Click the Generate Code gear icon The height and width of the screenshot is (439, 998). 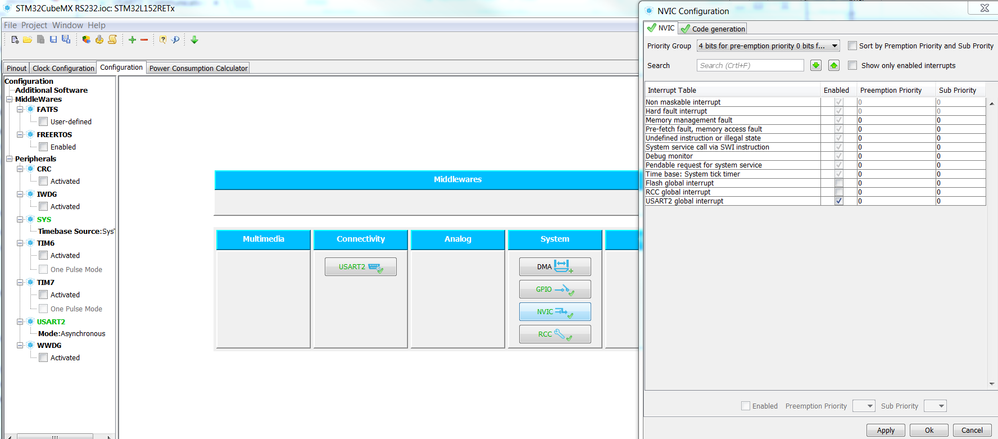pos(99,39)
